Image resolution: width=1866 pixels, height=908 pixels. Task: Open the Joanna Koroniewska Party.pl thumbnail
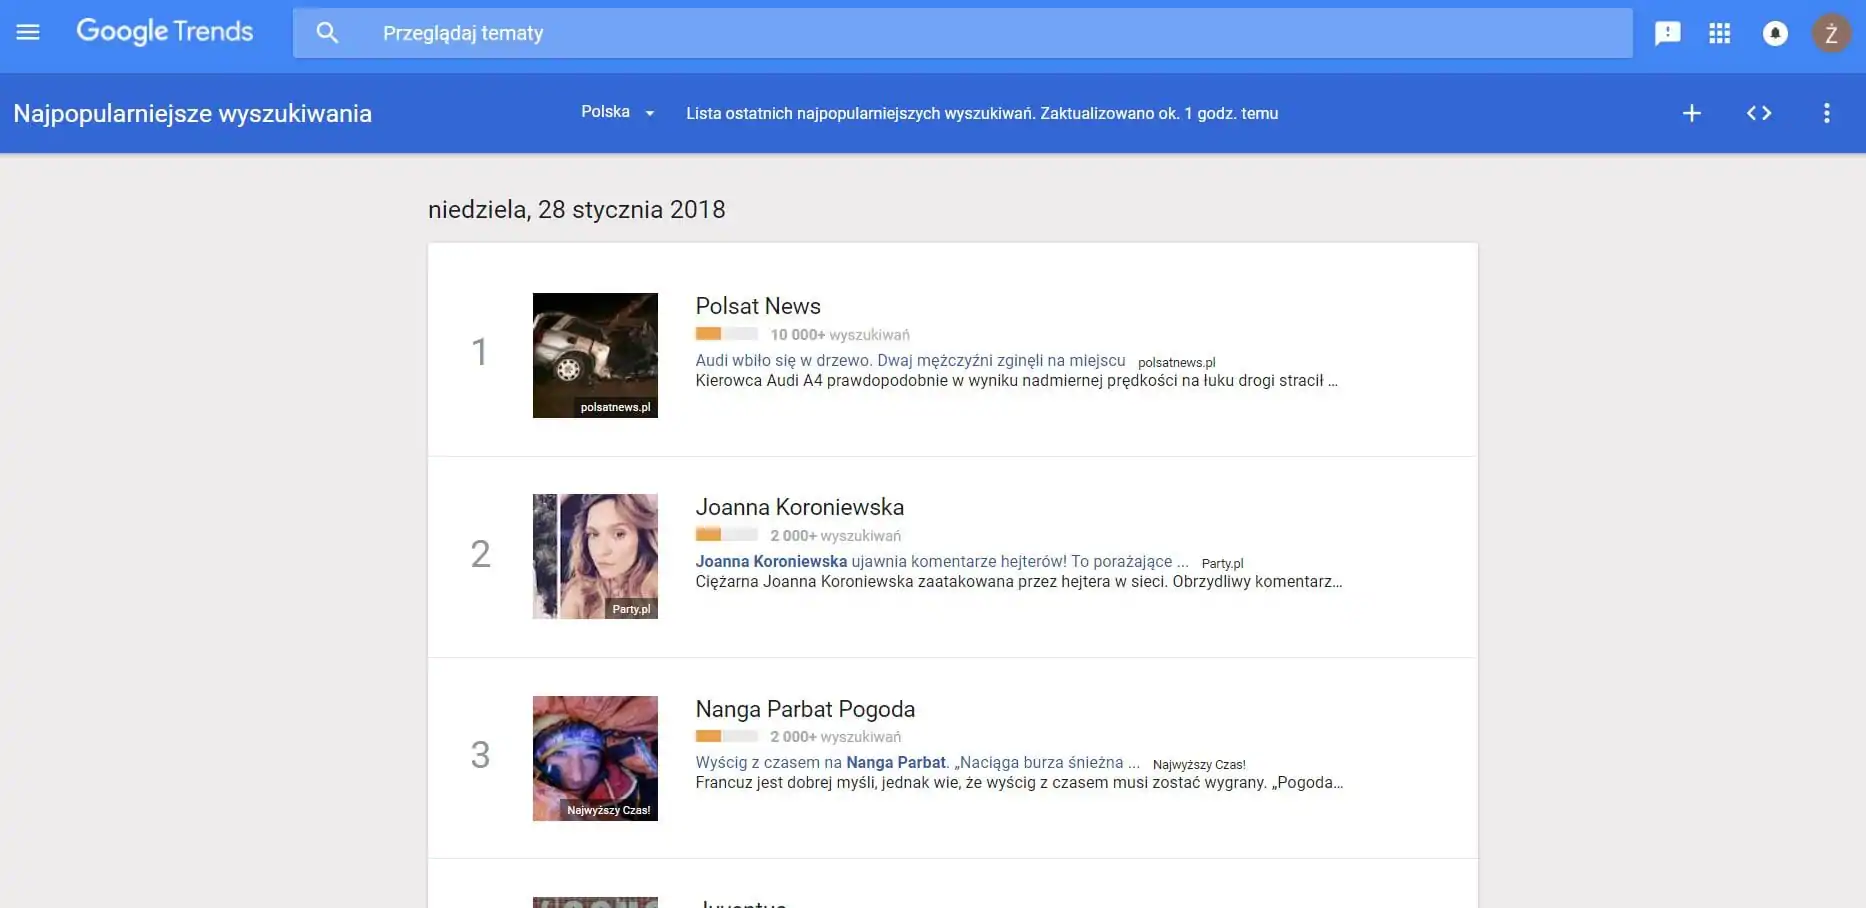pyautogui.click(x=595, y=556)
